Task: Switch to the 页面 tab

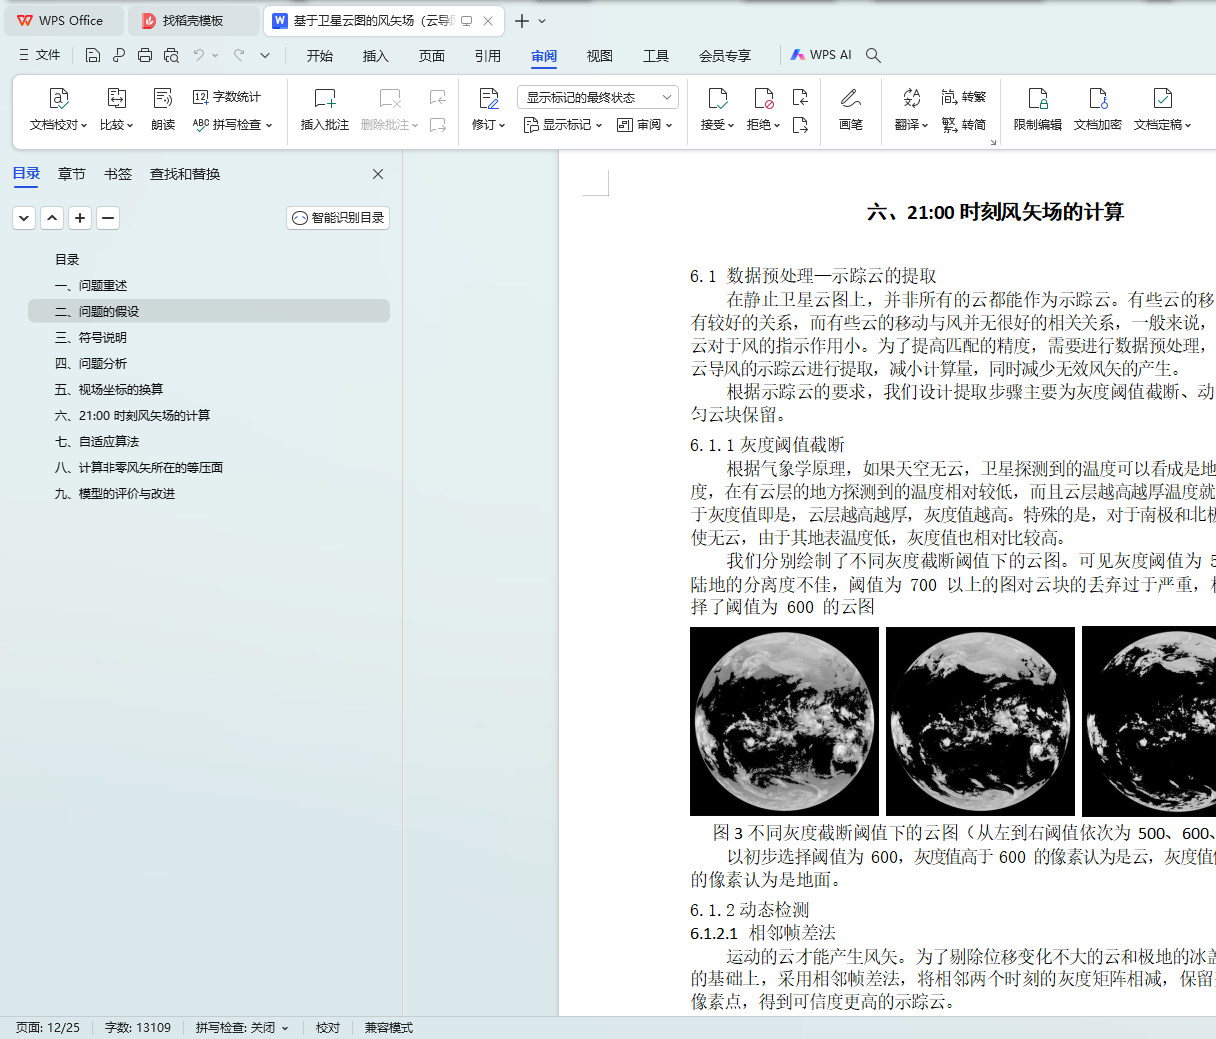Action: [x=432, y=56]
